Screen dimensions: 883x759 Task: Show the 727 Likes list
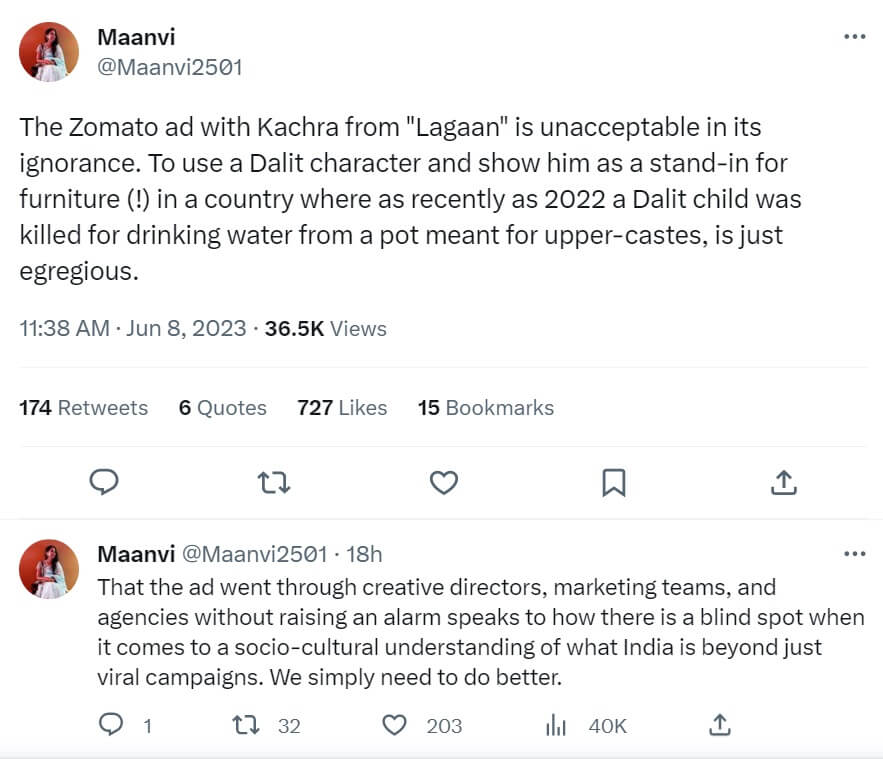point(342,408)
